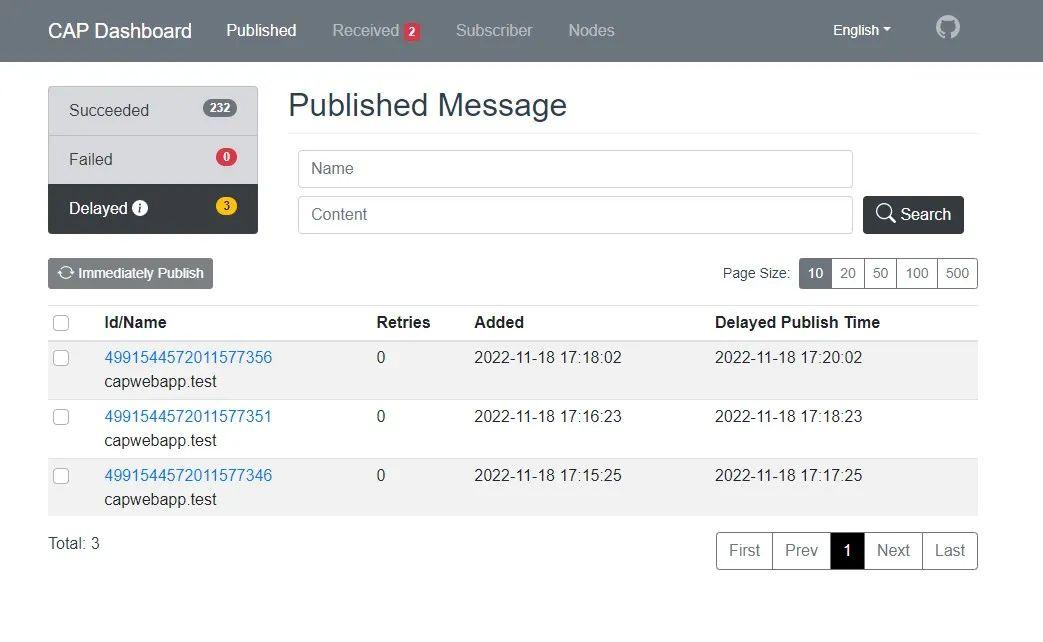Check the box for message ending 577346

(x=61, y=476)
